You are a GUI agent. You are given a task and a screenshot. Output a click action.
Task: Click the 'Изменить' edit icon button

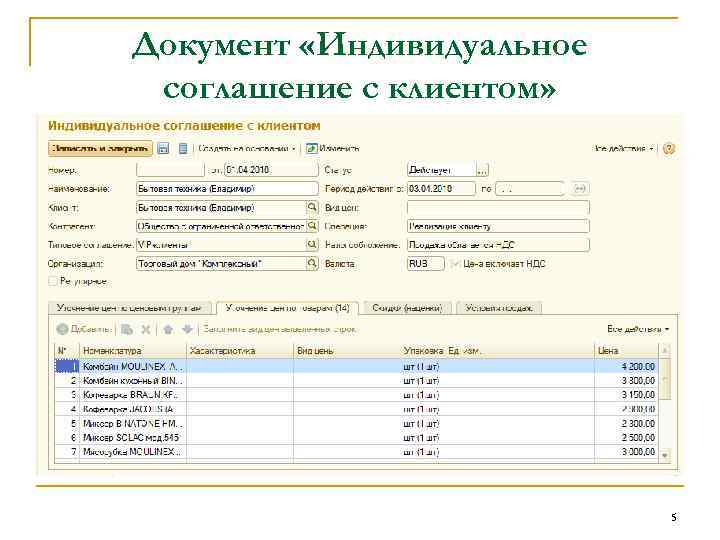(332, 148)
